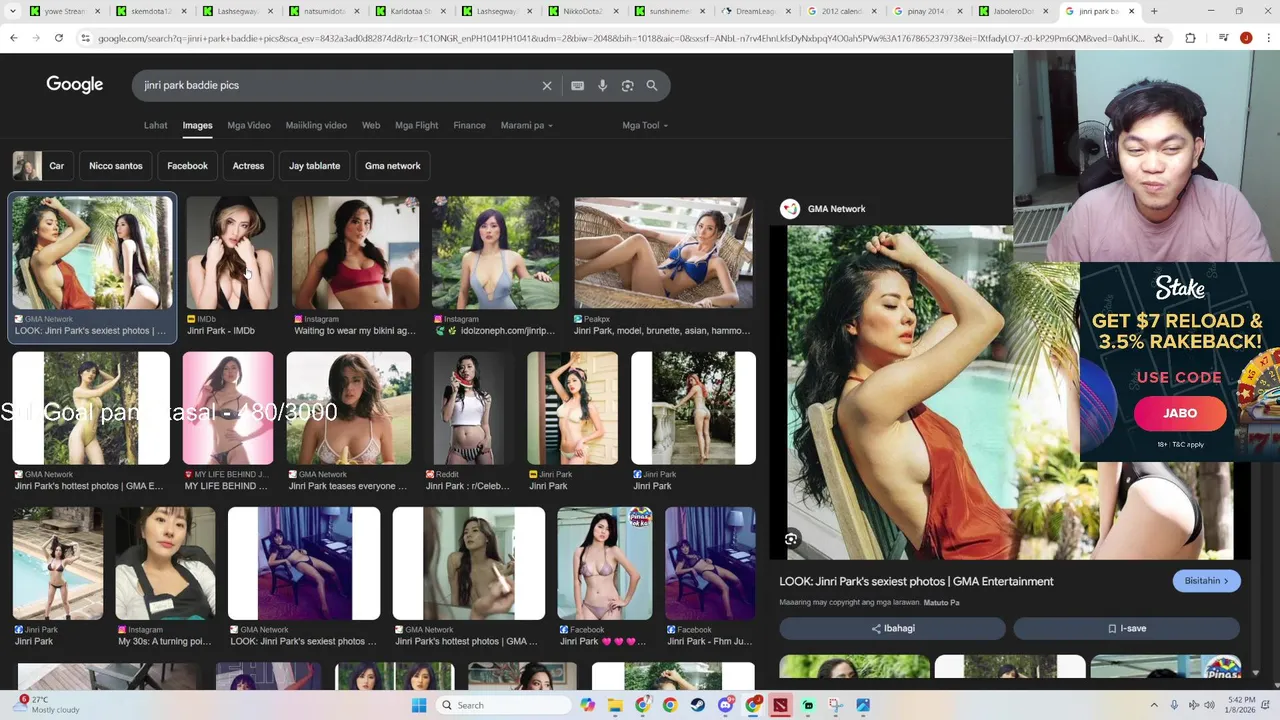Viewport: 1280px width, 720px height.
Task: Open the preview title link to GMA Entertainment
Action: point(916,581)
